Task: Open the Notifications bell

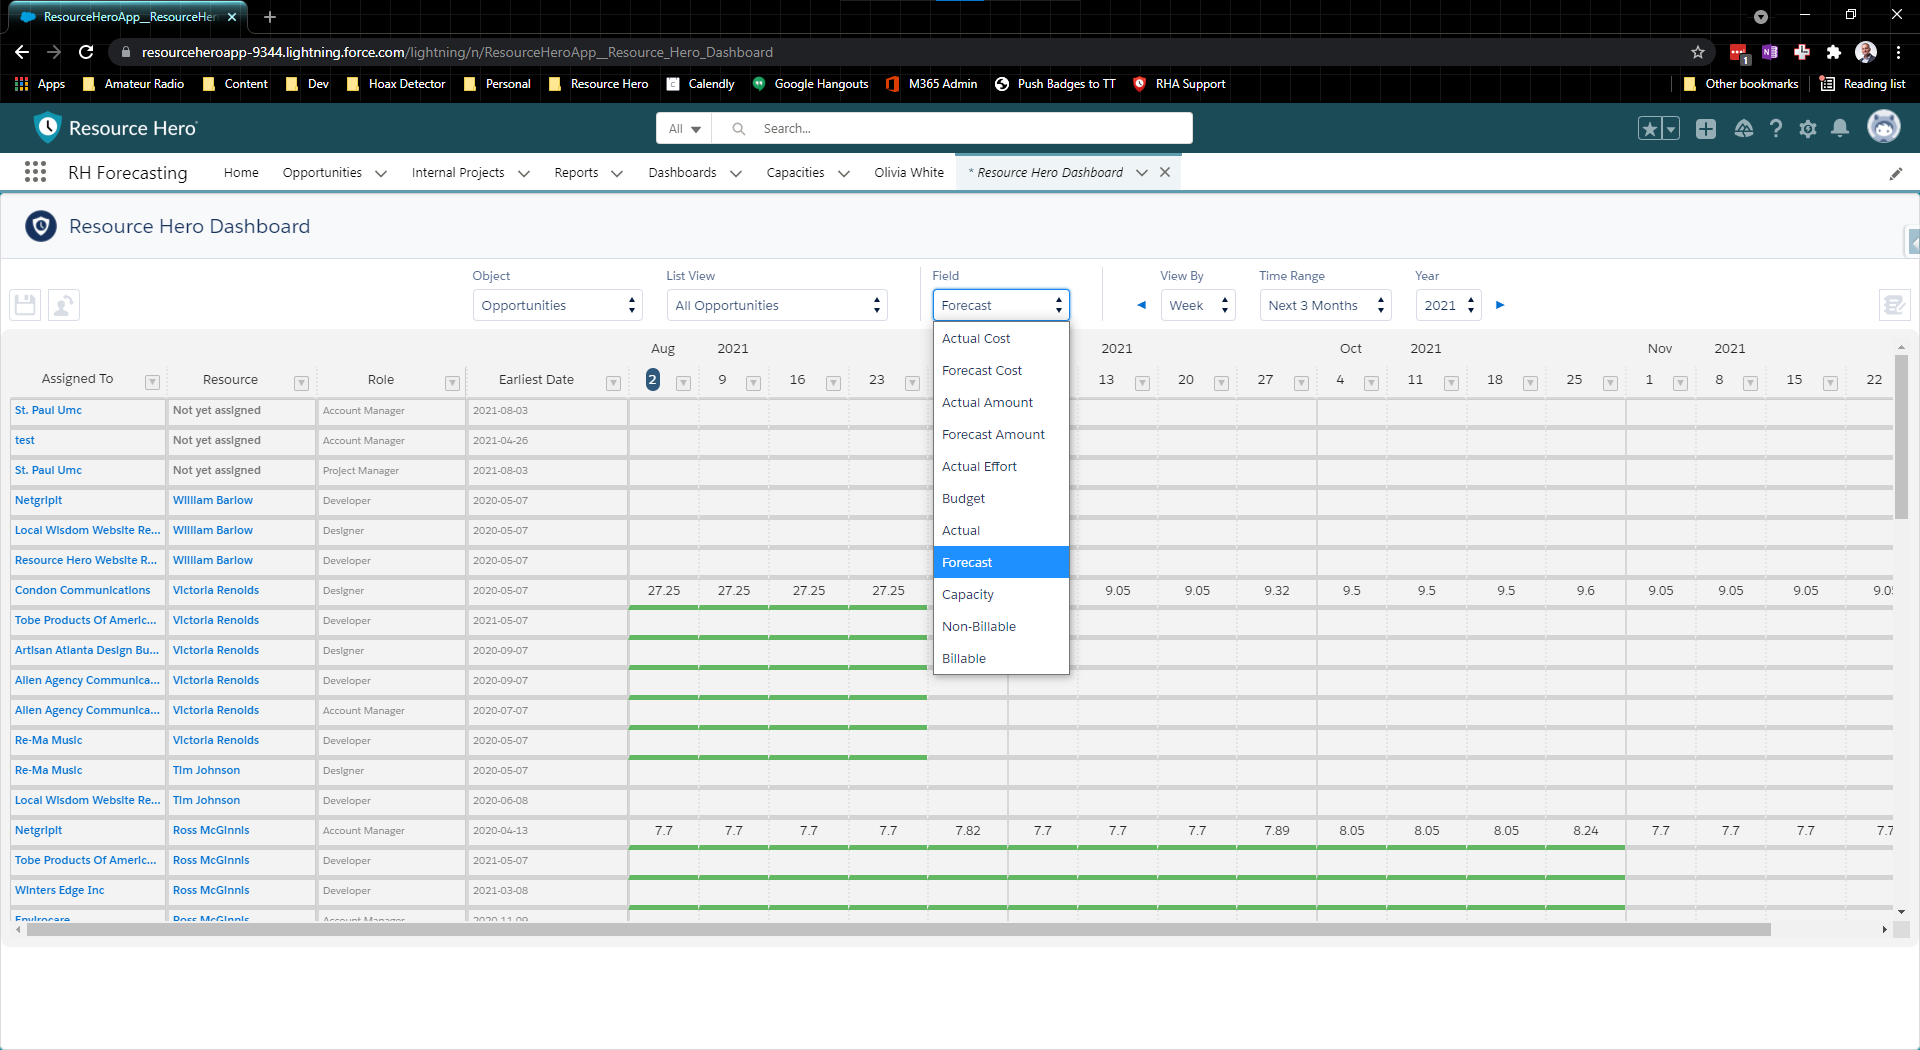Action: [x=1840, y=128]
